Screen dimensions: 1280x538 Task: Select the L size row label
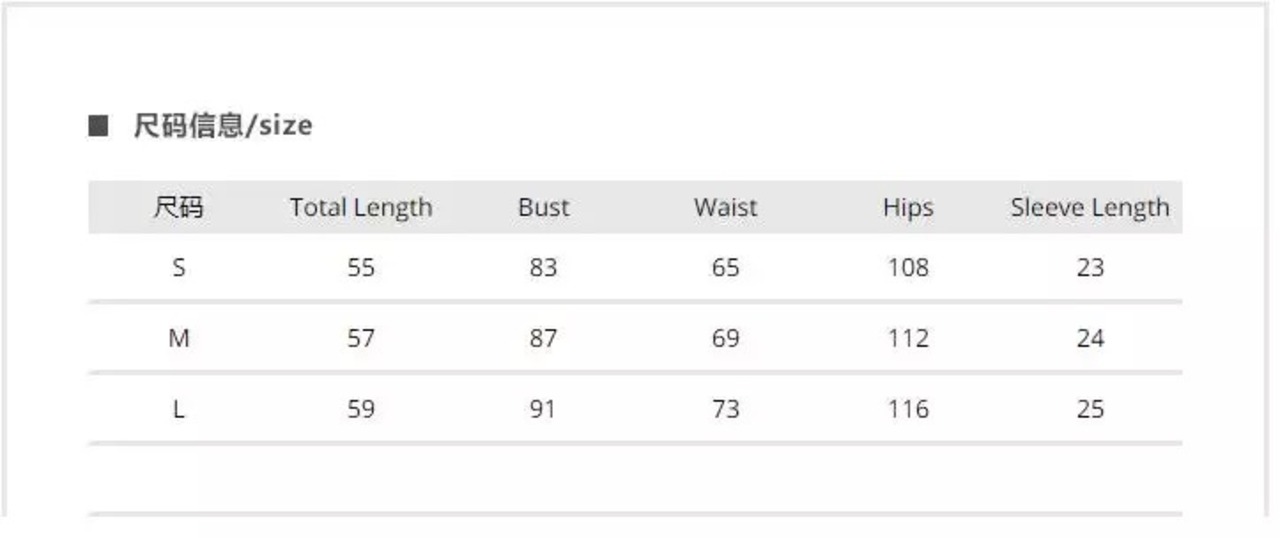[x=179, y=409]
